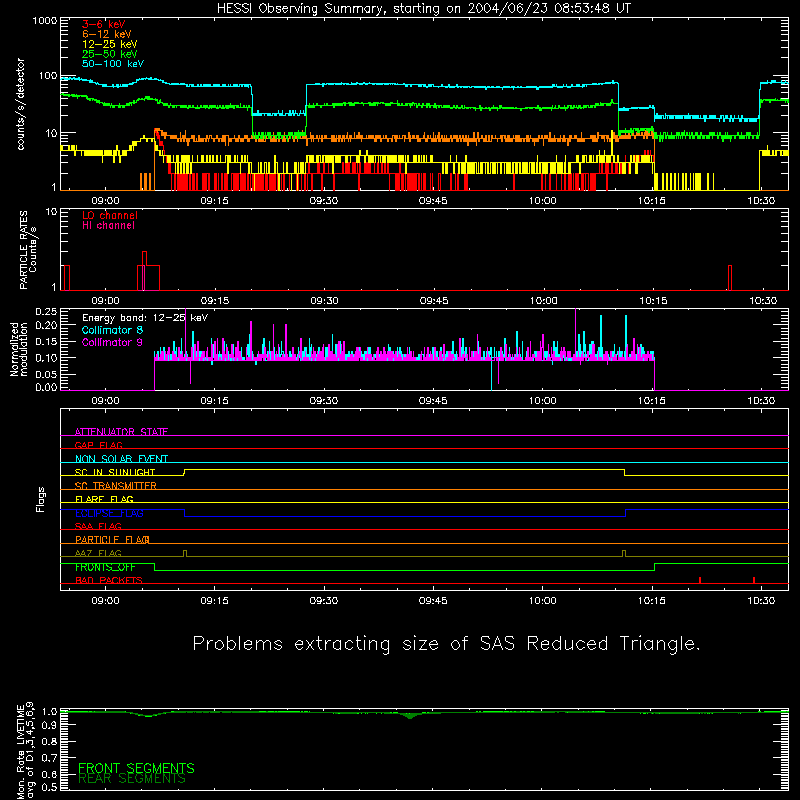Viewport: 800px width, 800px height.
Task: Click the ECLIPSE FLAG label
Action: (109, 513)
